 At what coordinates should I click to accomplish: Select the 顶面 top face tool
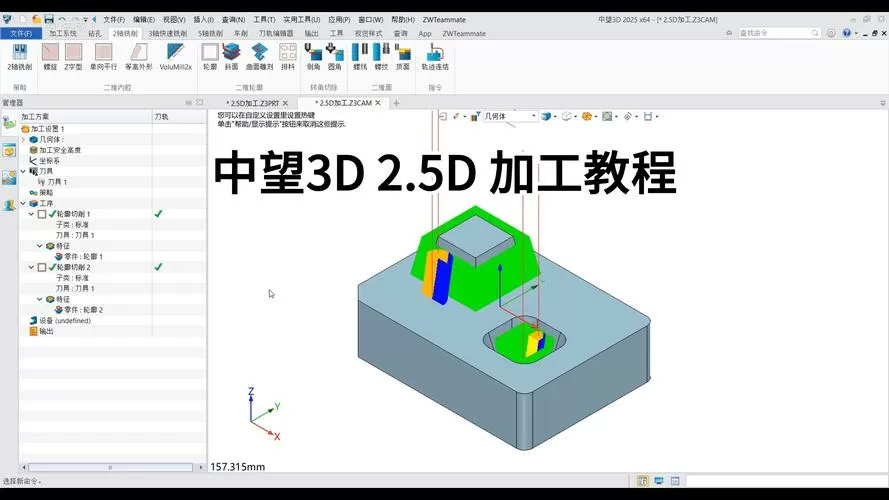pyautogui.click(x=403, y=57)
